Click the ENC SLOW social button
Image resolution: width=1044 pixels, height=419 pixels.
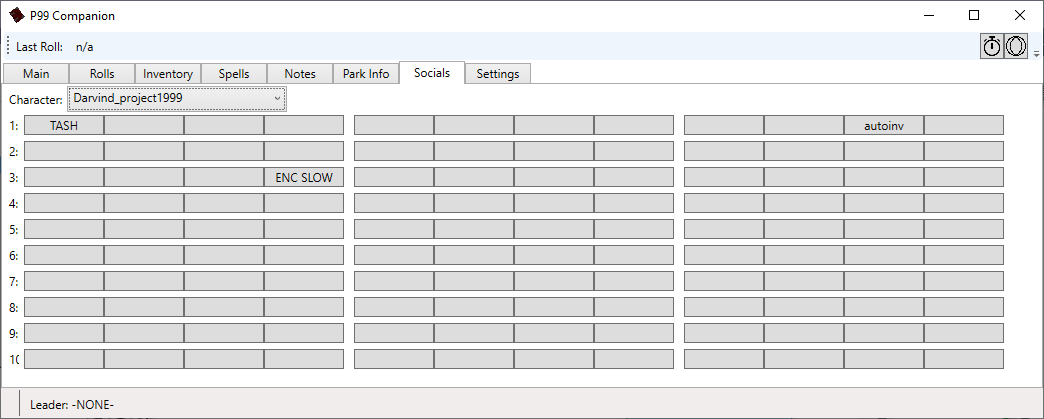click(x=304, y=177)
